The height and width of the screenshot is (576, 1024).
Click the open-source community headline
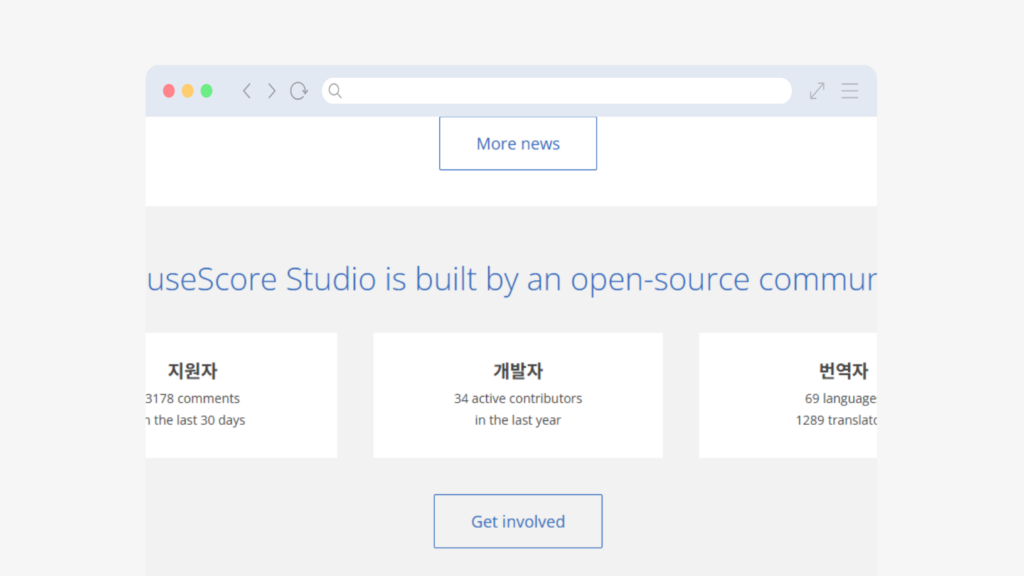[x=511, y=280]
